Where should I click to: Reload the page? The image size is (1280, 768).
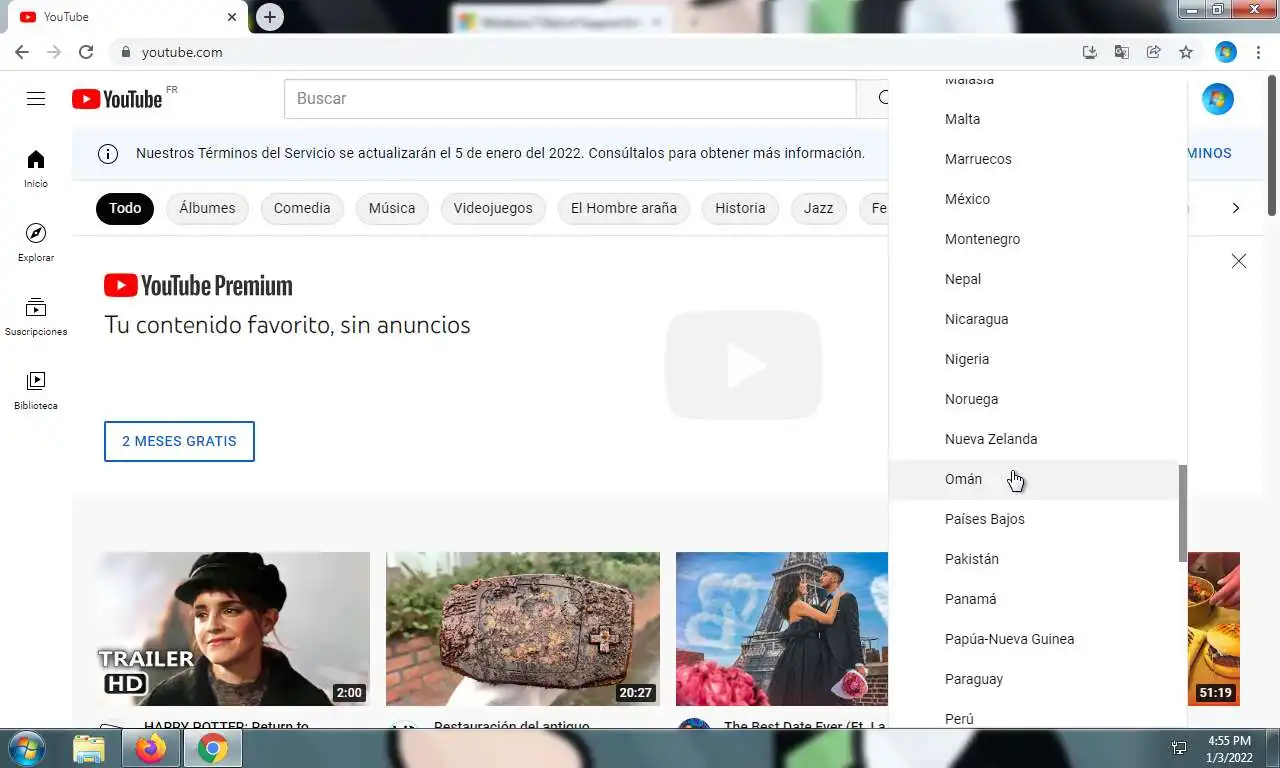tap(86, 52)
